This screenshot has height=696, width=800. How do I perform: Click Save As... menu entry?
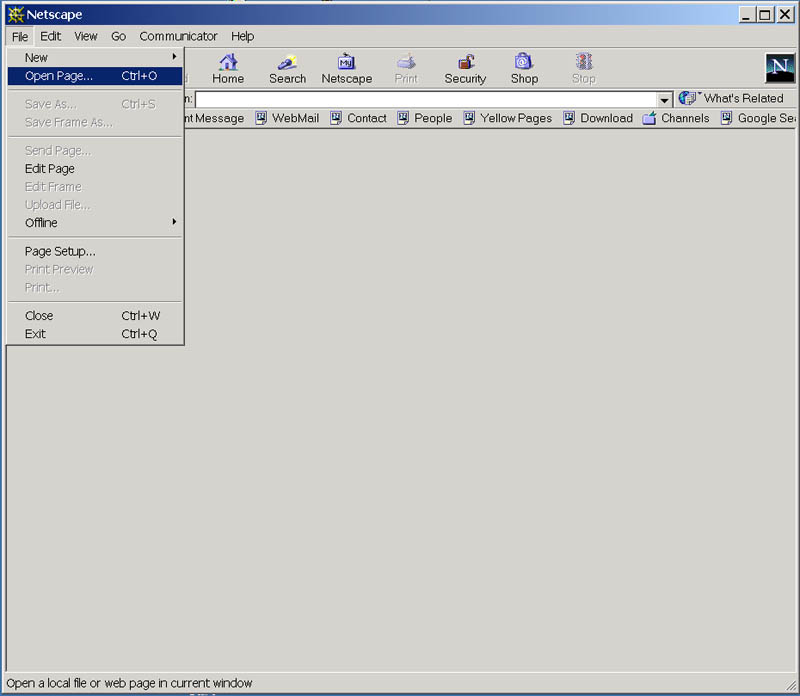click(95, 105)
